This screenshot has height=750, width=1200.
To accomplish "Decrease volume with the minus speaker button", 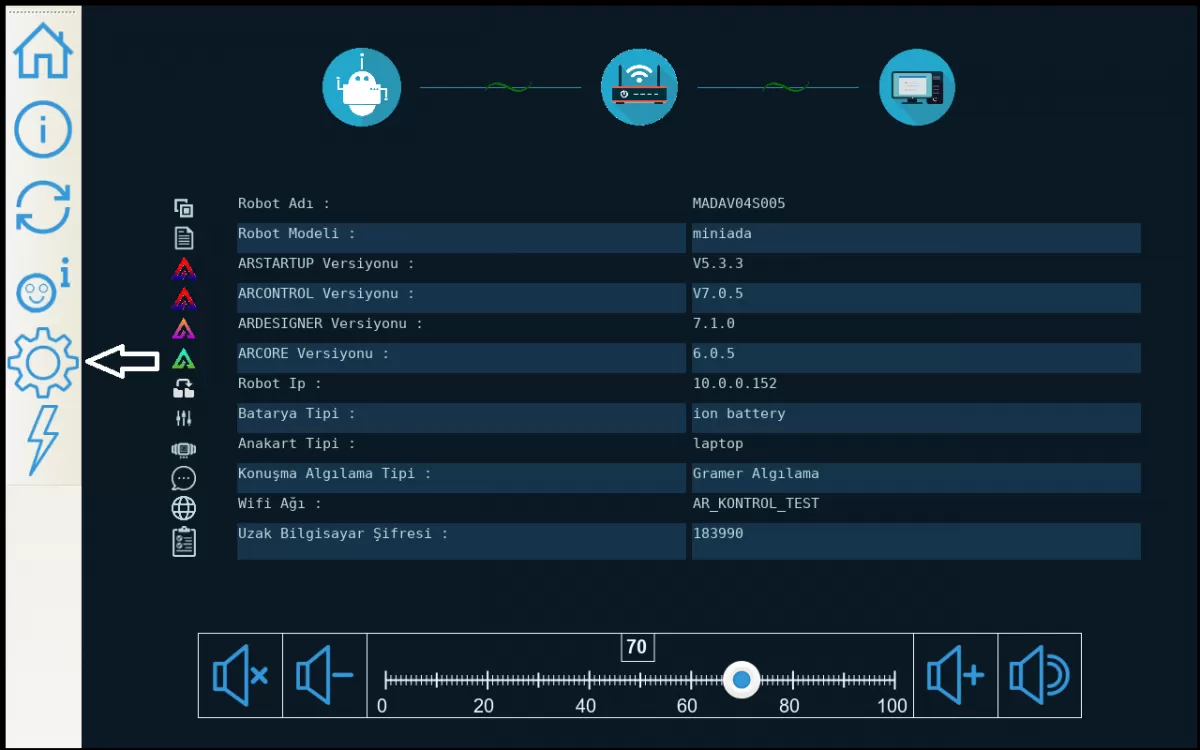I will (x=325, y=676).
